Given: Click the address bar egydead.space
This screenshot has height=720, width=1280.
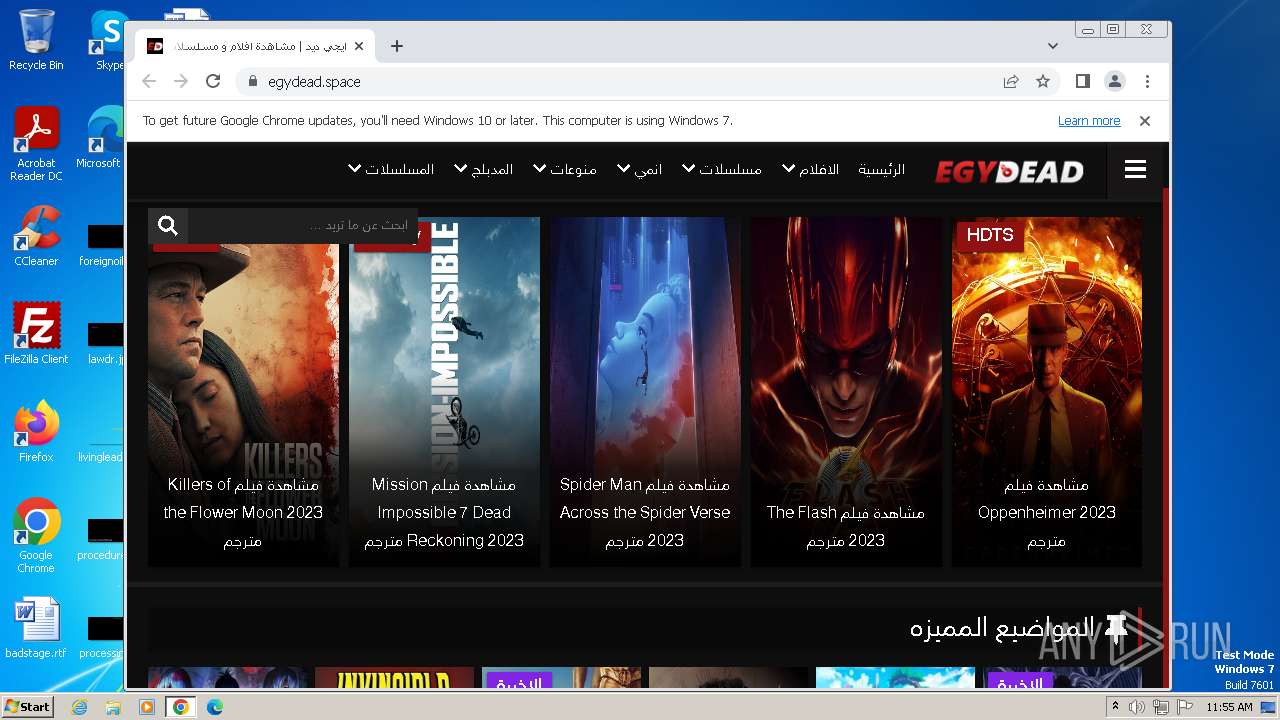Looking at the screenshot, I should coord(314,82).
